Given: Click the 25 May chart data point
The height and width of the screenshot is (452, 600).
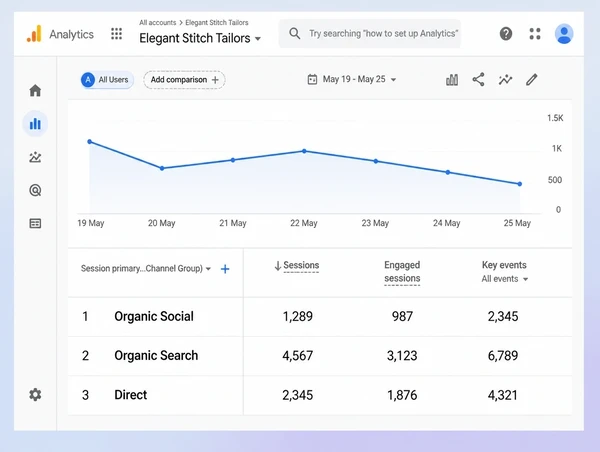Looking at the screenshot, I should 520,184.
